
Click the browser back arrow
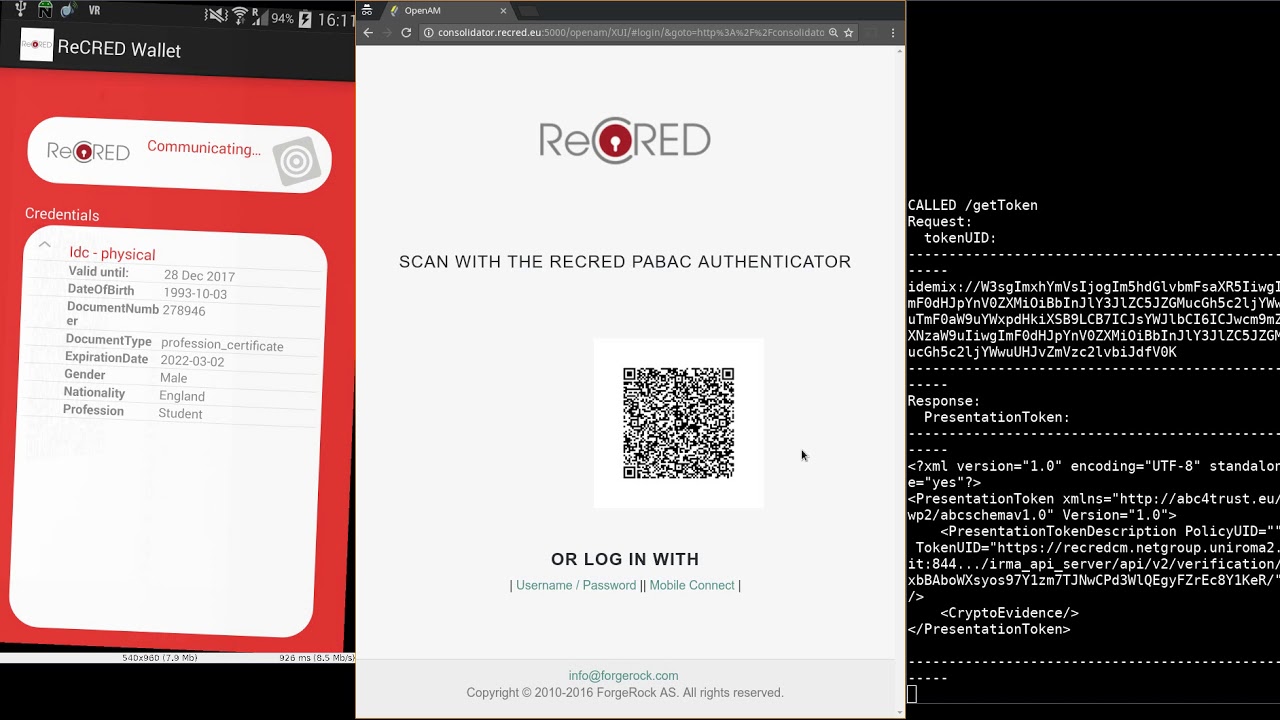pyautogui.click(x=368, y=32)
